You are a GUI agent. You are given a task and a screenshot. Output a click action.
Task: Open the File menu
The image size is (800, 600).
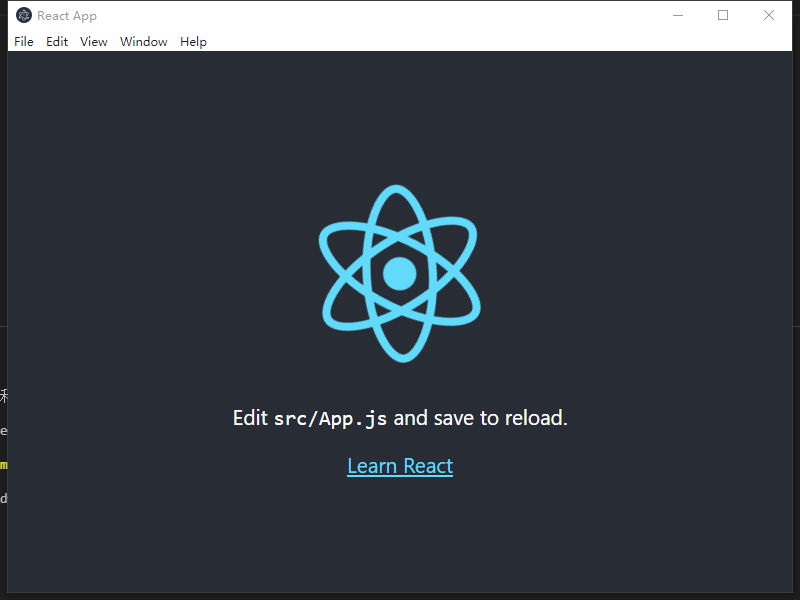coord(24,42)
